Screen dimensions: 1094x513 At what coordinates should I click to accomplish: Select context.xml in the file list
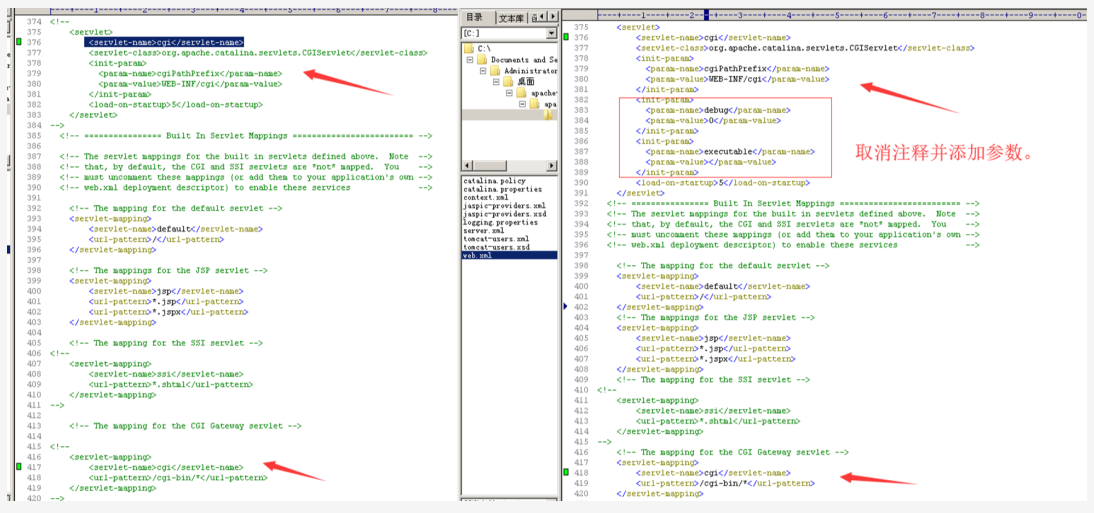pyautogui.click(x=484, y=198)
